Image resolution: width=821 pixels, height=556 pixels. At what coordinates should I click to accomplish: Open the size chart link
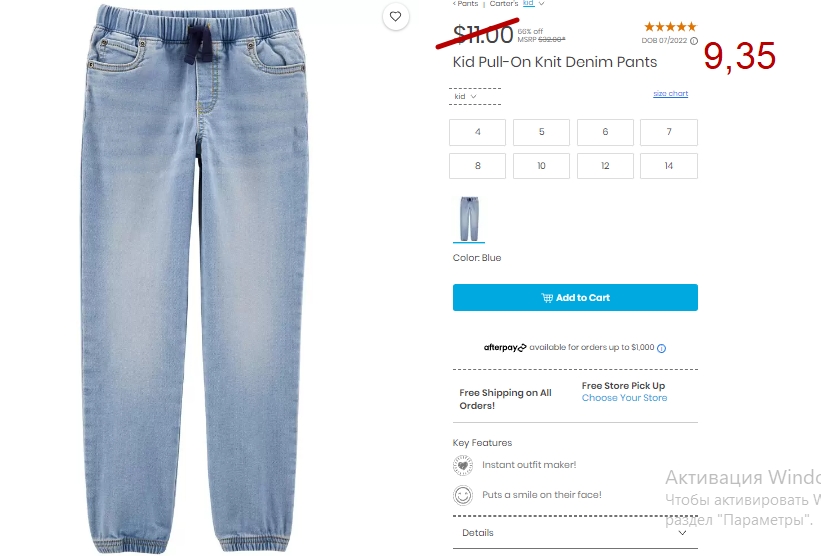coord(670,94)
